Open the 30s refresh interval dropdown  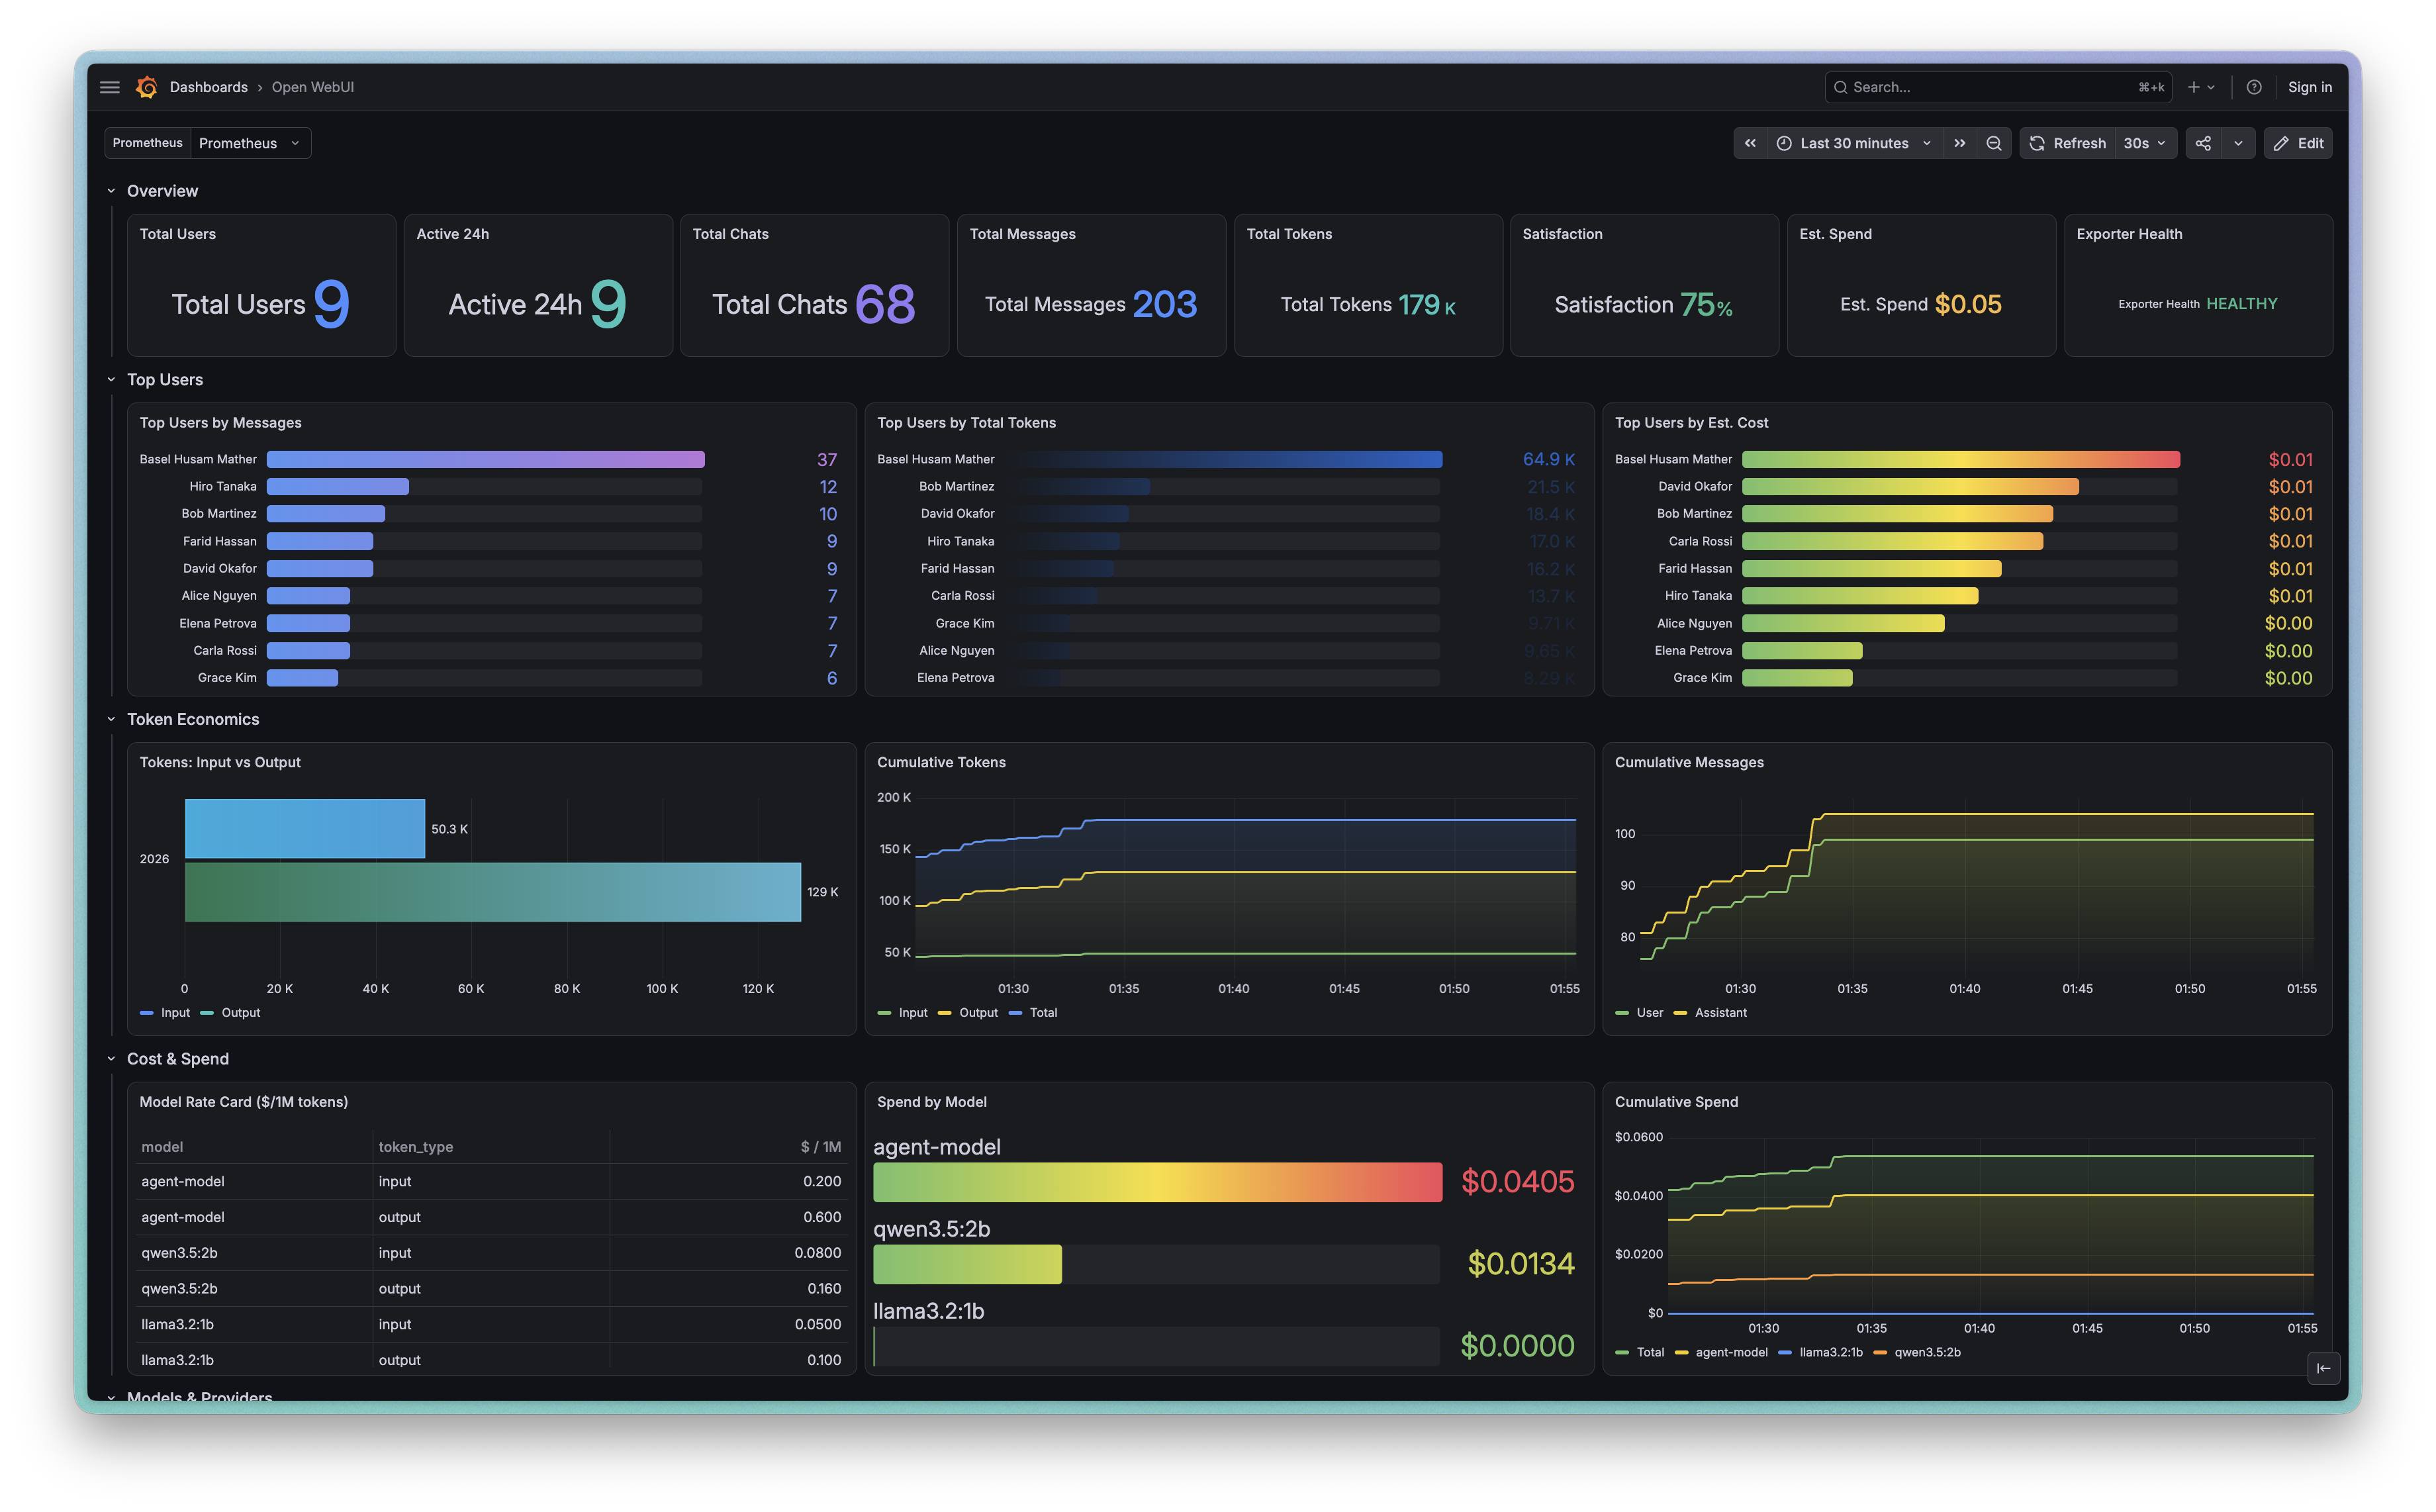[x=2145, y=143]
